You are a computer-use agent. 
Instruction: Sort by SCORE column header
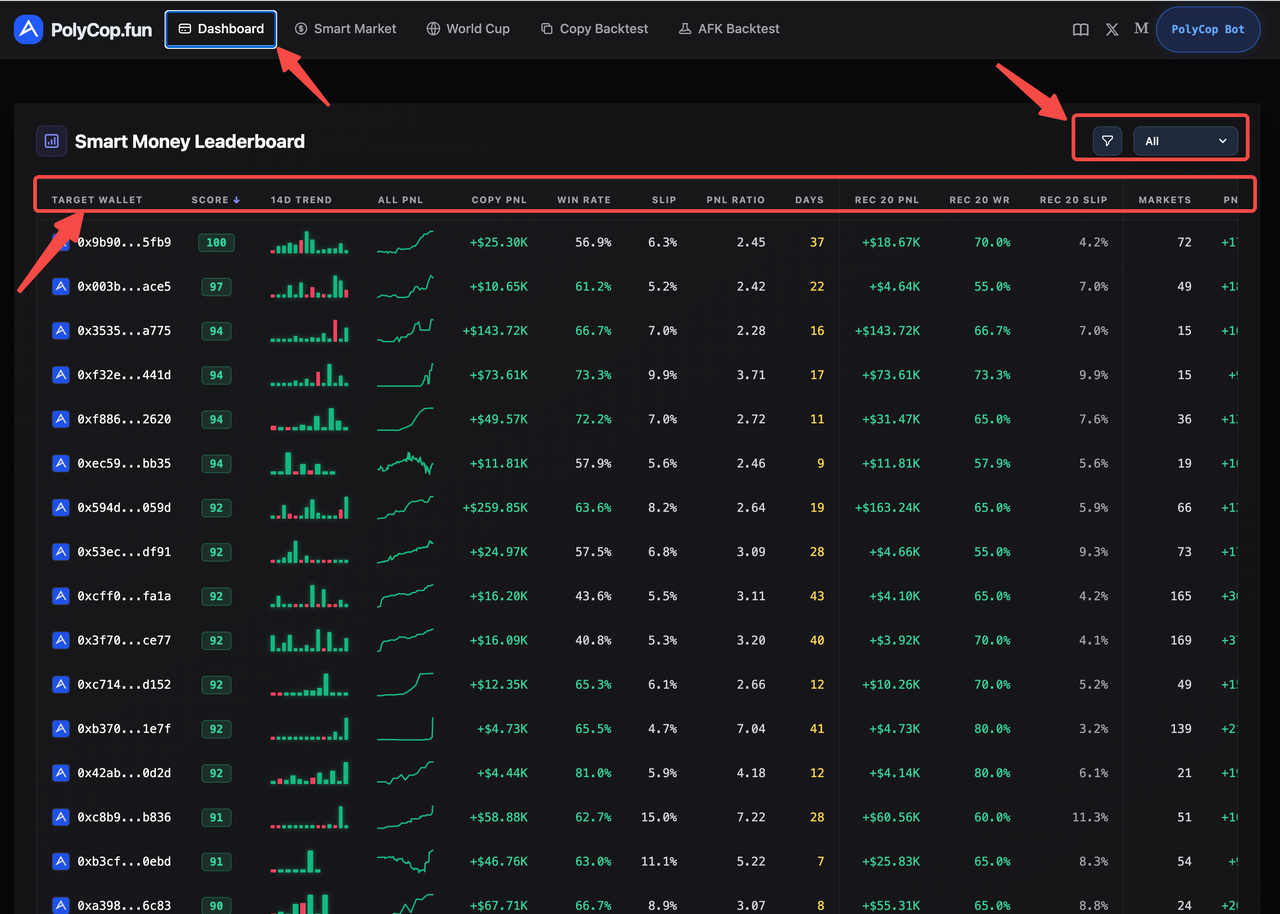216,200
